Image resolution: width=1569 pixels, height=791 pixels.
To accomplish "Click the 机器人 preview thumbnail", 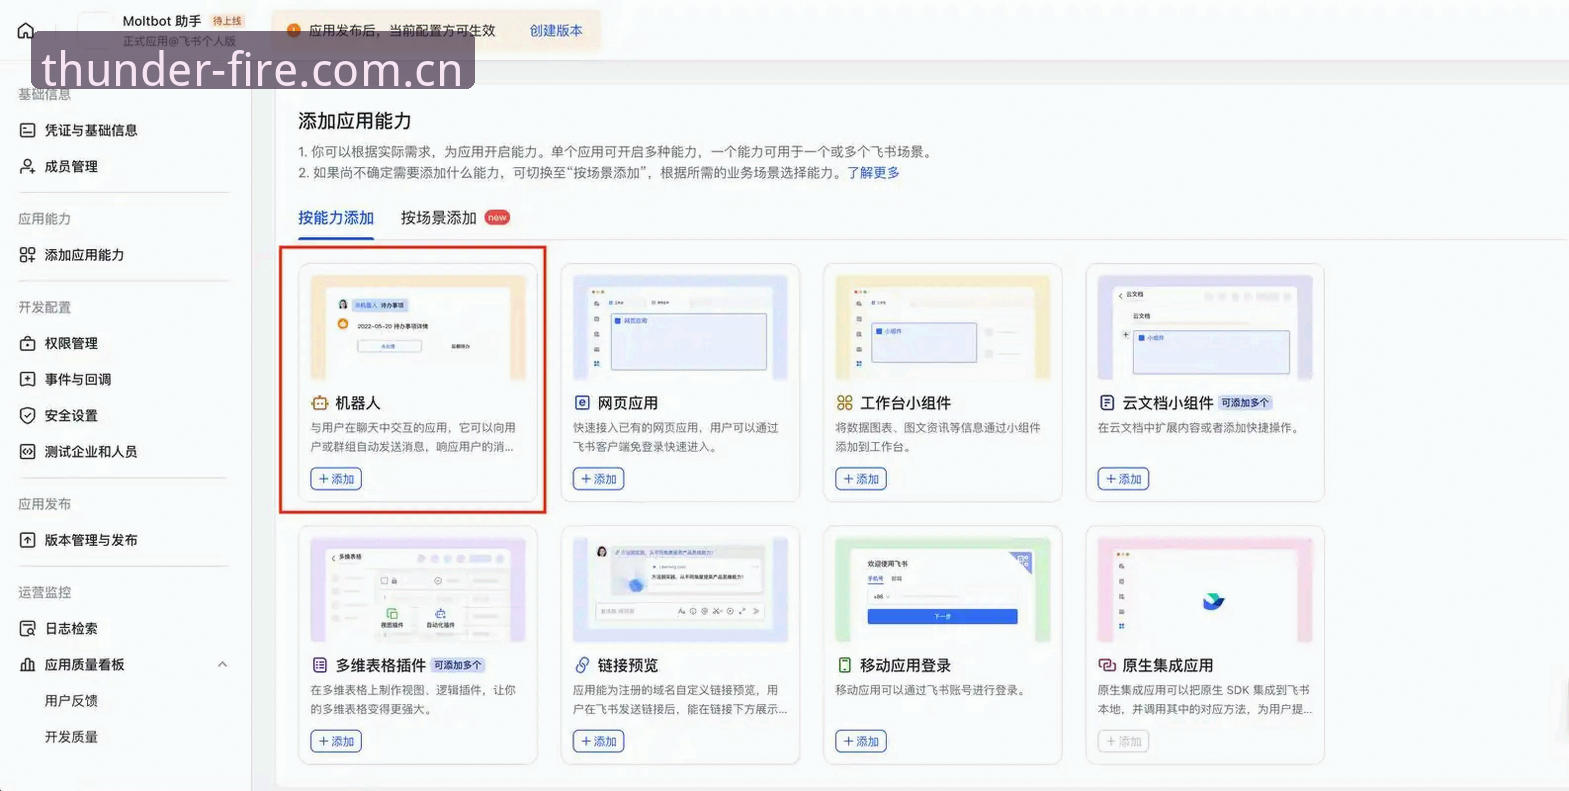I will (418, 328).
